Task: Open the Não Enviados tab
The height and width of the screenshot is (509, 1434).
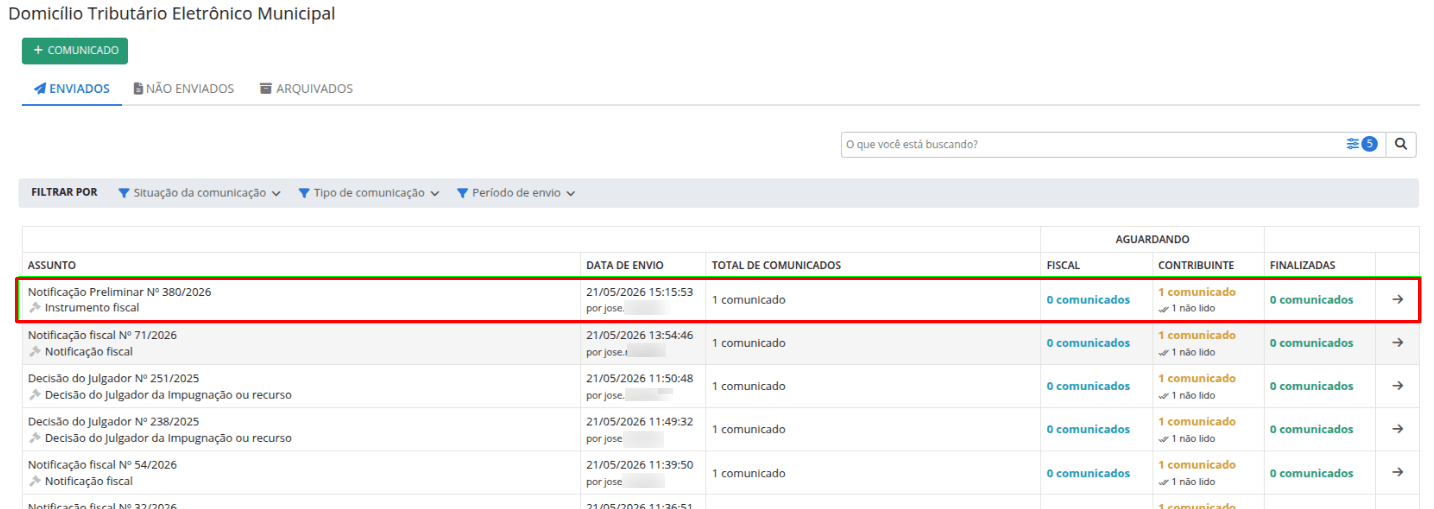Action: click(x=184, y=89)
